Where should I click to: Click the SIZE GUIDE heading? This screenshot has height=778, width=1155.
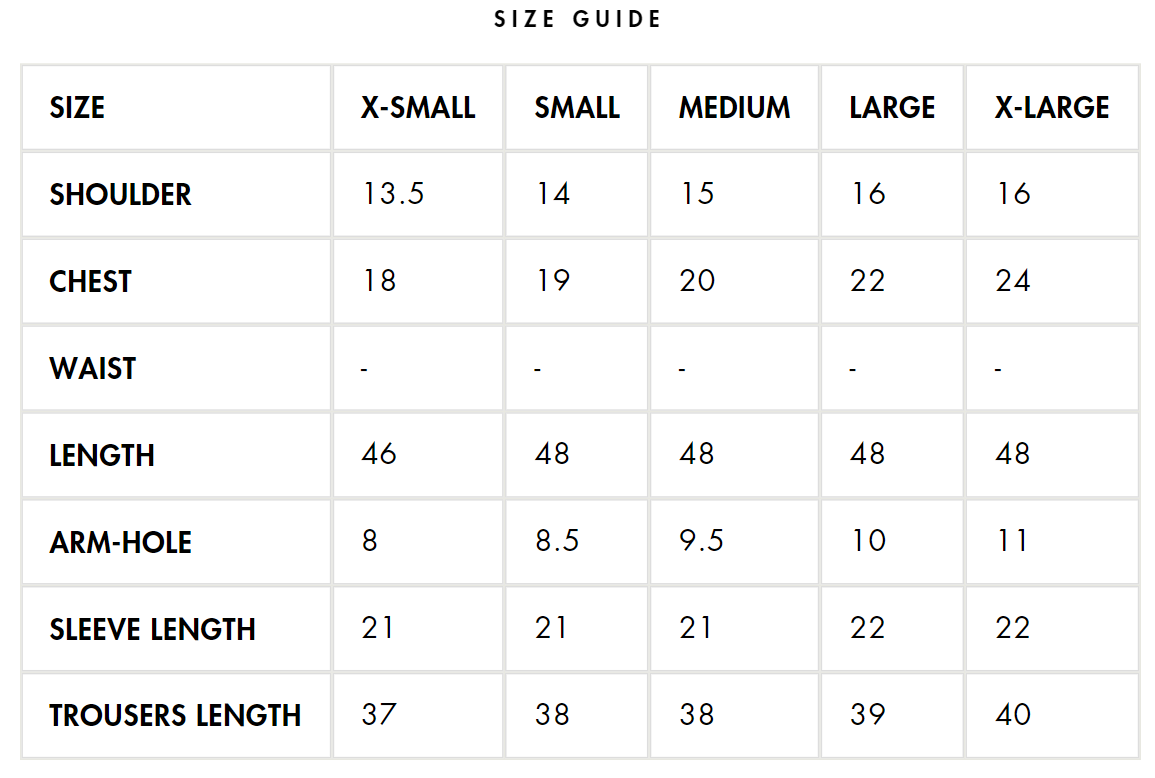[x=577, y=20]
